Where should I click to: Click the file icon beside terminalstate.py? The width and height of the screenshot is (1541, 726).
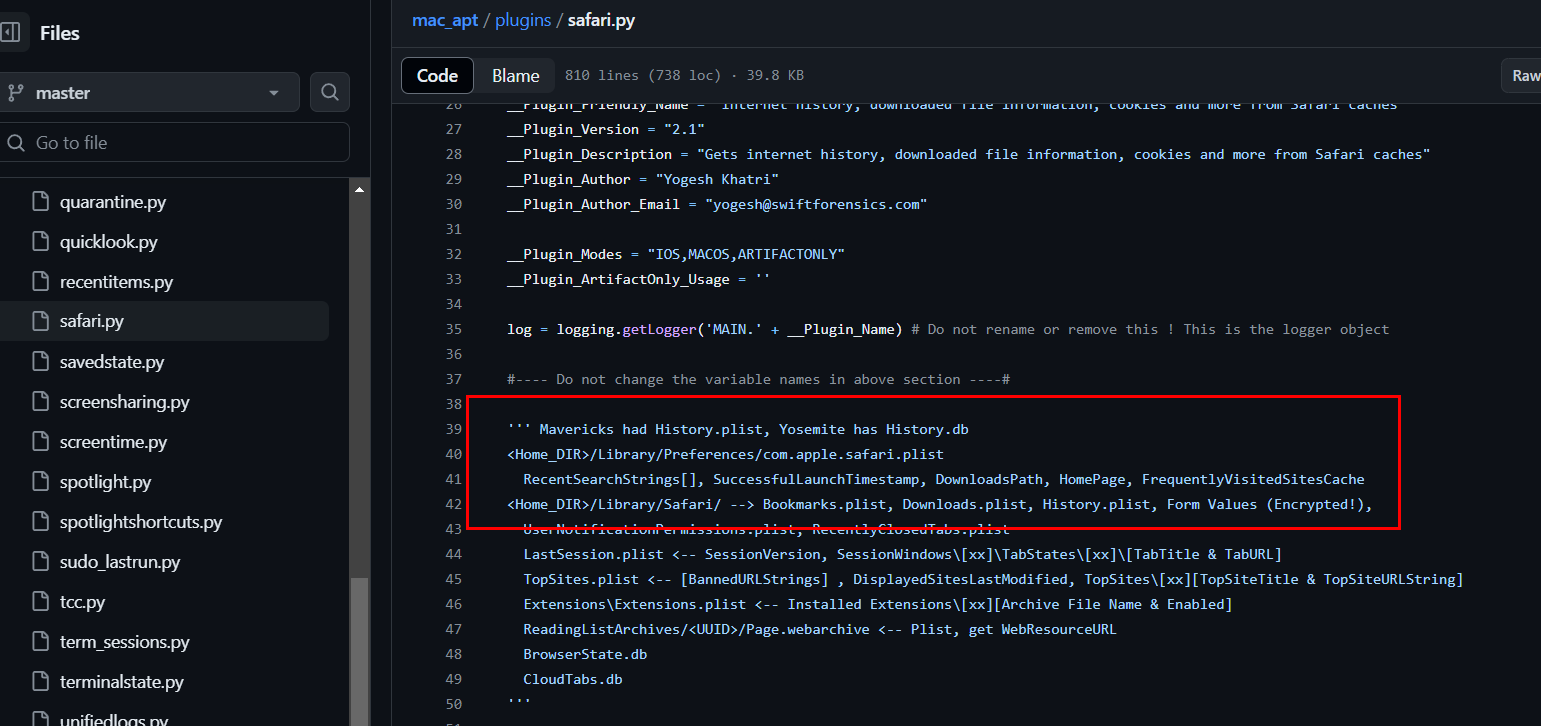tap(40, 682)
